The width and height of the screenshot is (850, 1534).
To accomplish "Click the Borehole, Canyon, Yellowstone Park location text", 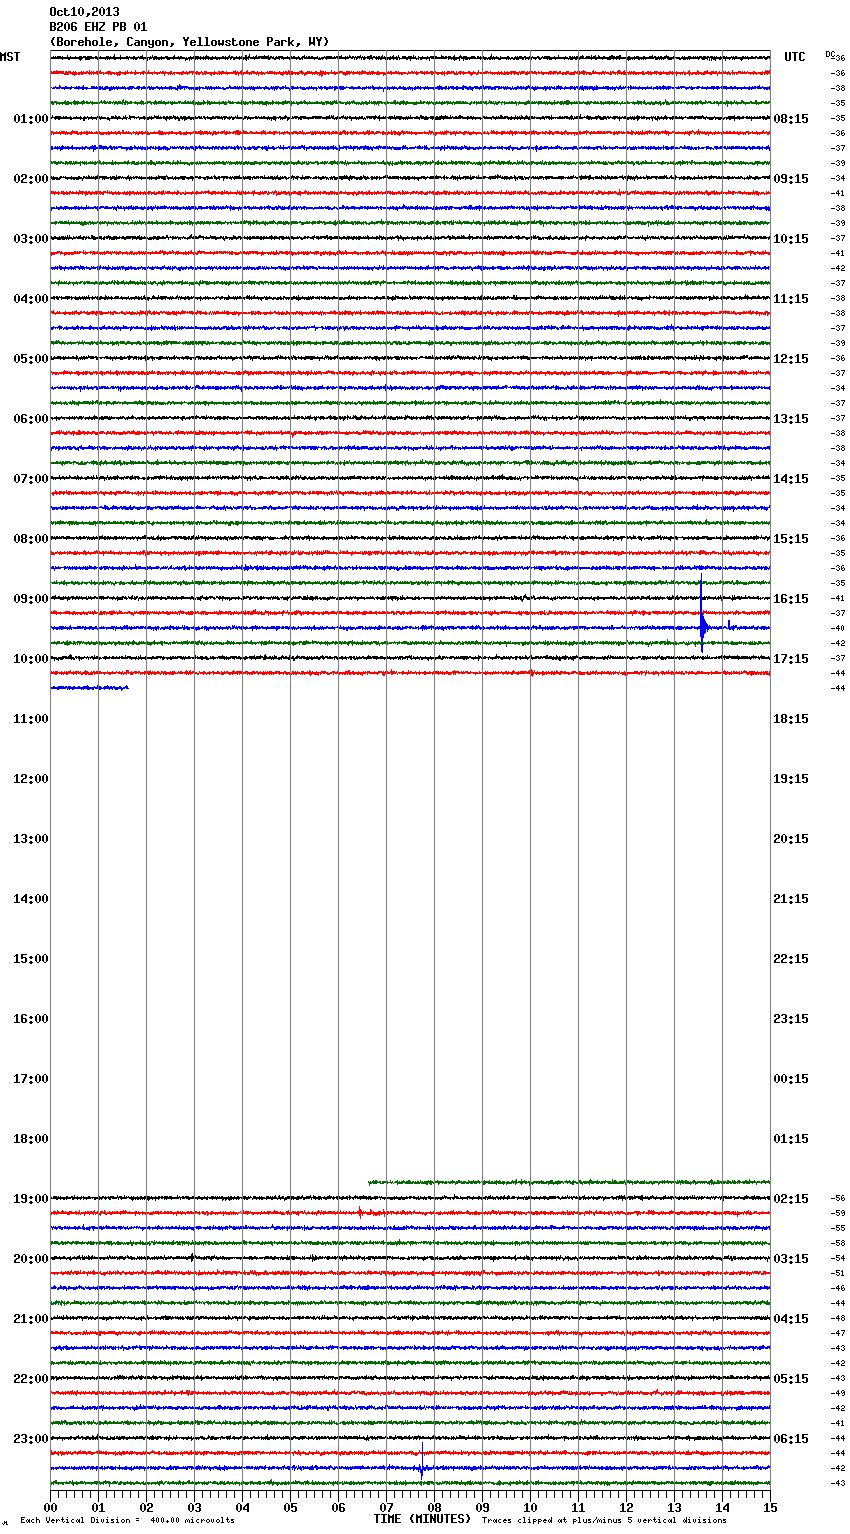I will [189, 42].
